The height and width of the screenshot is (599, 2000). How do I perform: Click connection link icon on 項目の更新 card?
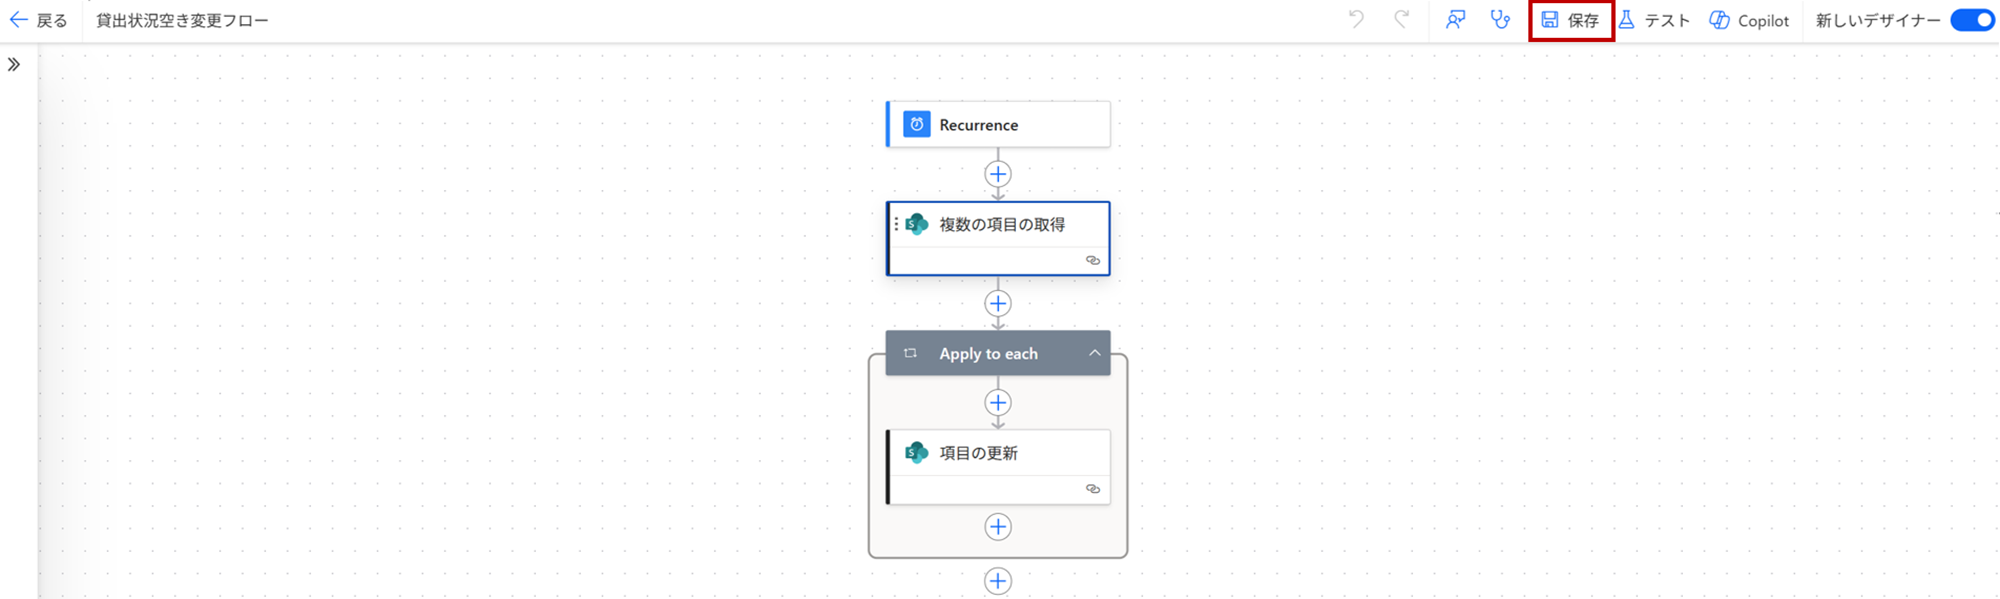[x=1092, y=489]
